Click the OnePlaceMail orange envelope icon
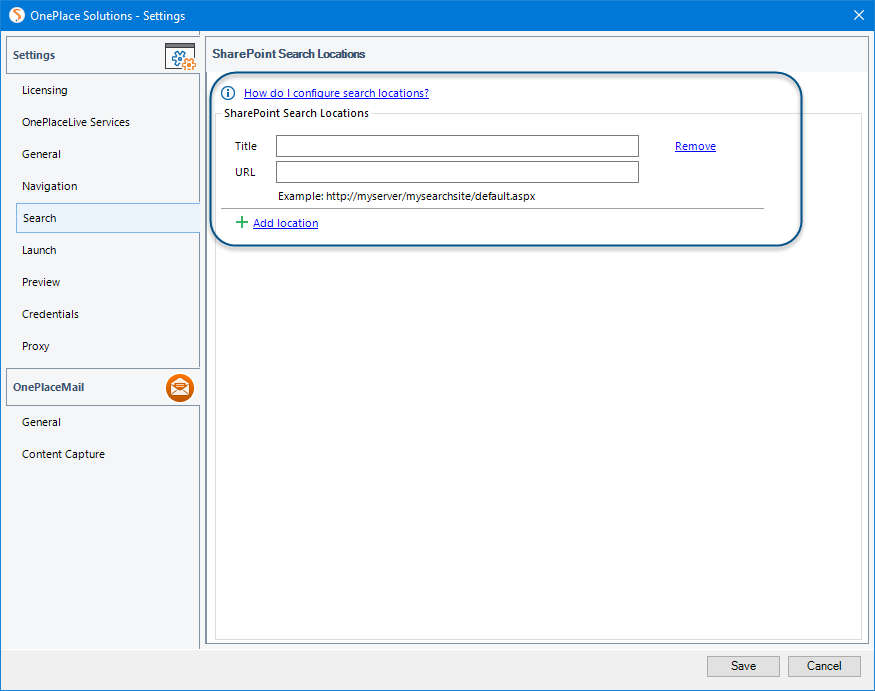The width and height of the screenshot is (875, 691). 180,388
